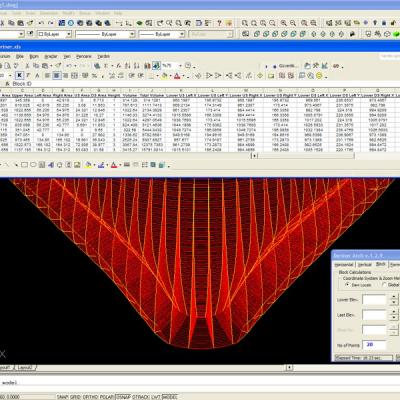Open the Excel Veri menu

pos(67,56)
